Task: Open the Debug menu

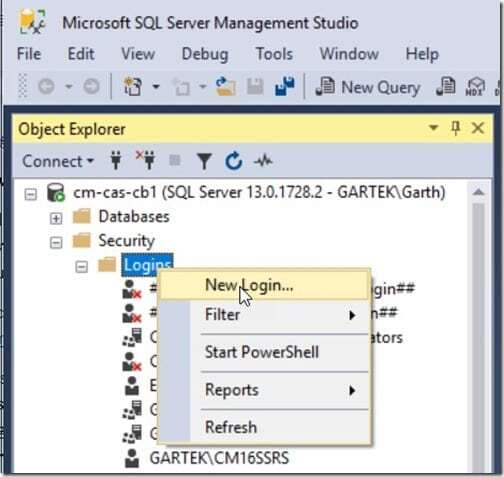Action: 205,55
